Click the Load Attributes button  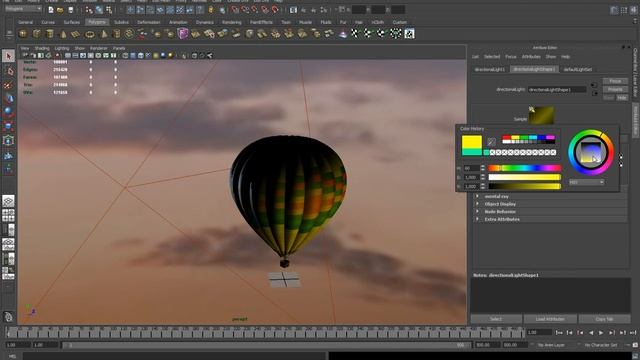pyautogui.click(x=550, y=319)
